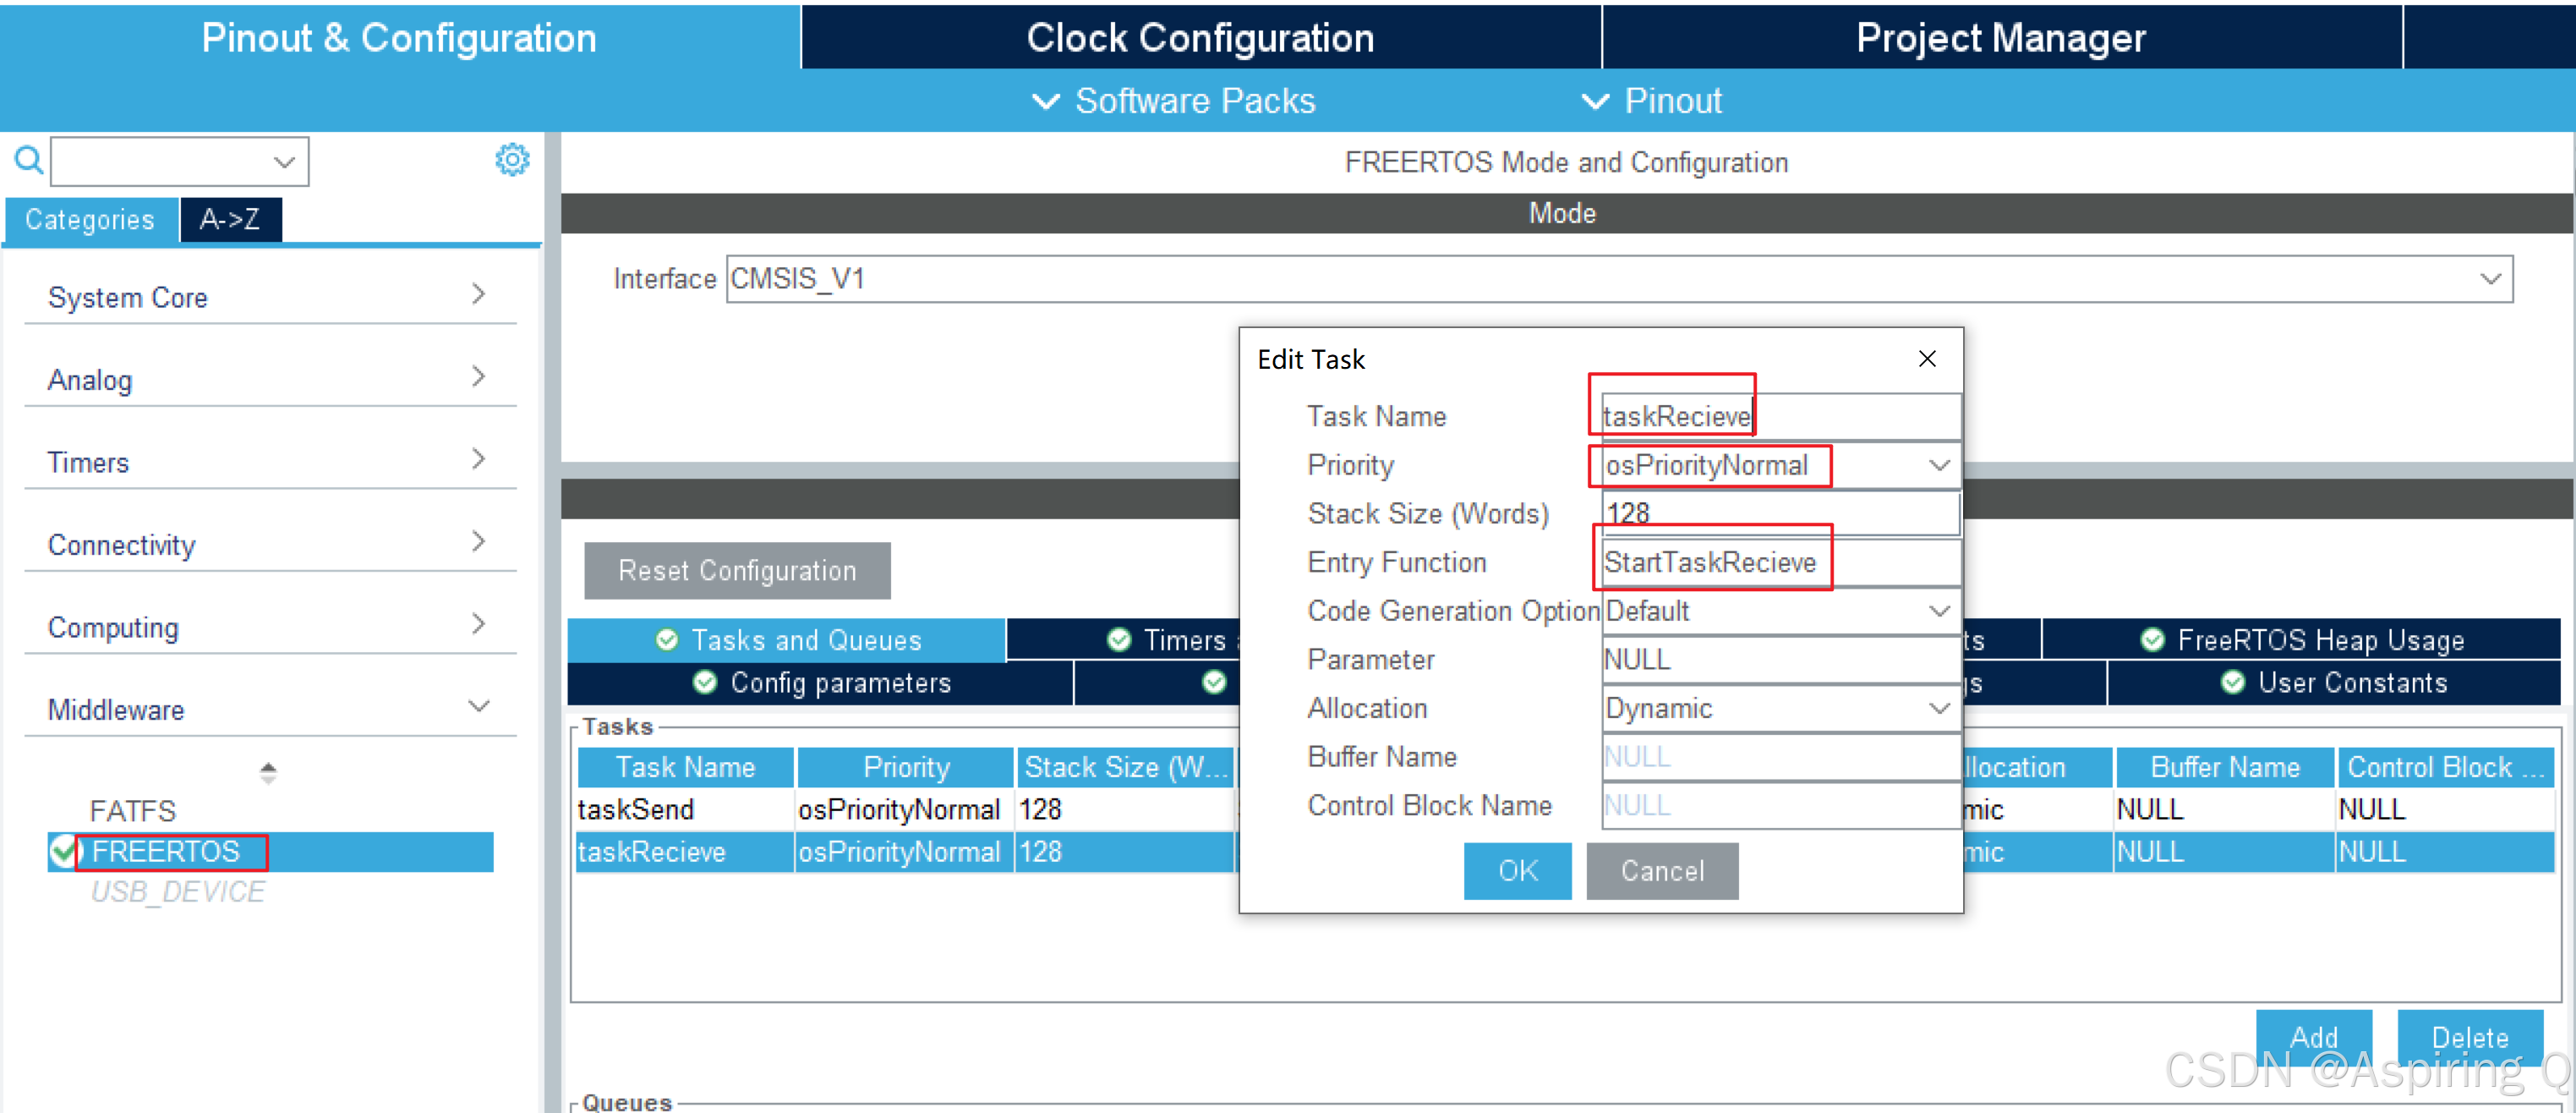The image size is (2576, 1113).
Task: Click the Stack Size column header
Action: (x=1126, y=767)
